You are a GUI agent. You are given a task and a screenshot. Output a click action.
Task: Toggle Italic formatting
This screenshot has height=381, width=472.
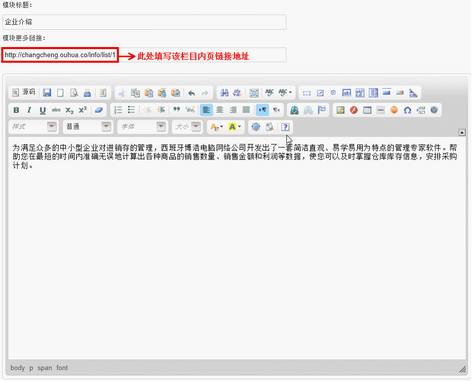point(29,110)
